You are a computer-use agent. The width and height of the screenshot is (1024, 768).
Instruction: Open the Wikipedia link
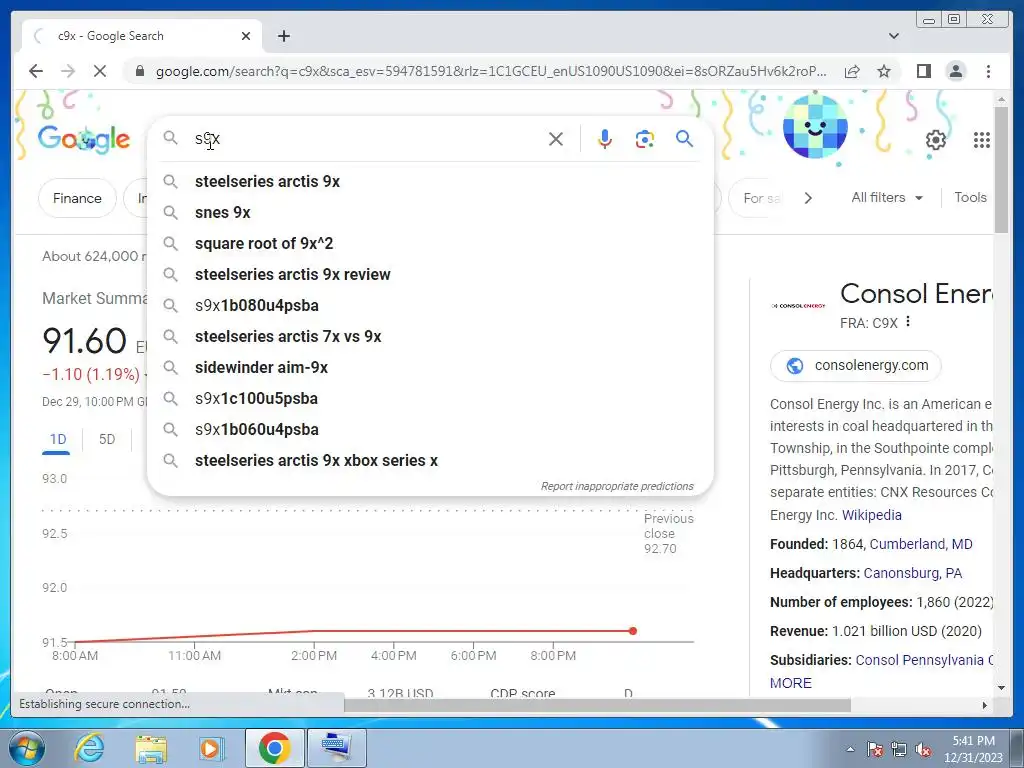click(x=872, y=515)
